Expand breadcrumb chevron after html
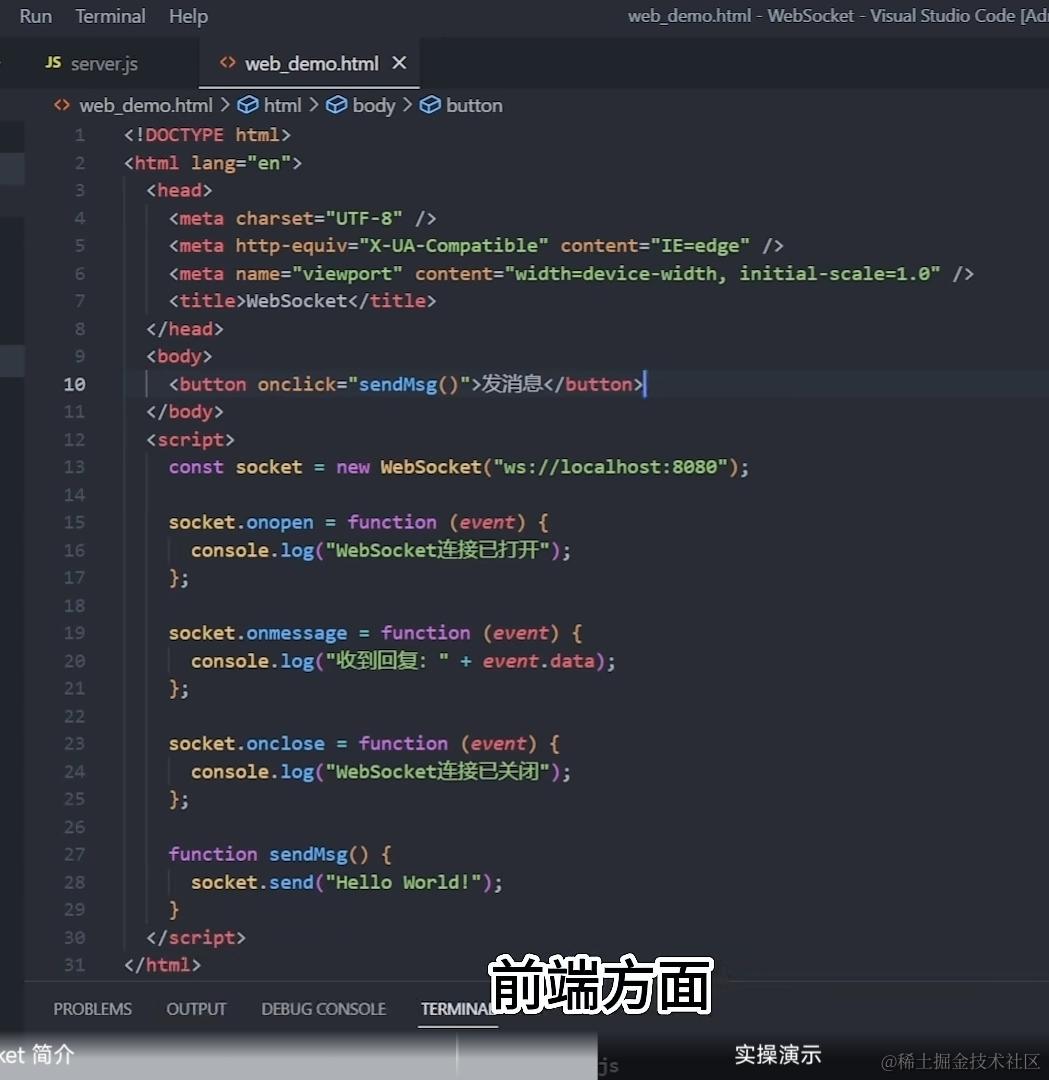 tap(313, 105)
